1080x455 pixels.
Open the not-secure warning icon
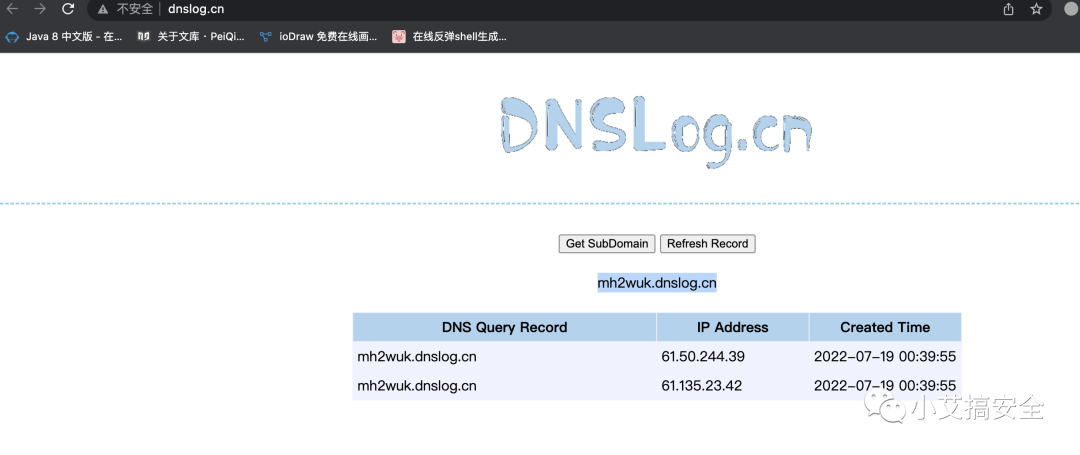click(103, 10)
